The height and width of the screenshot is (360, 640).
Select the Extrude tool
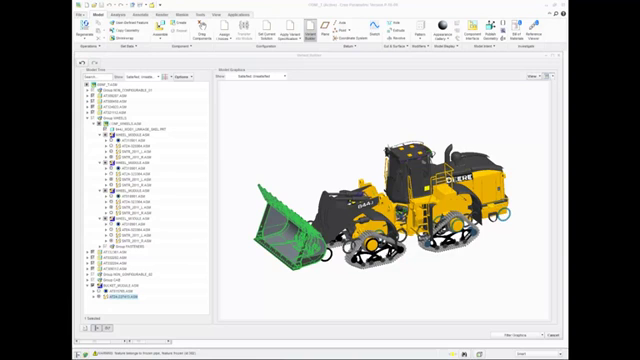[396, 30]
